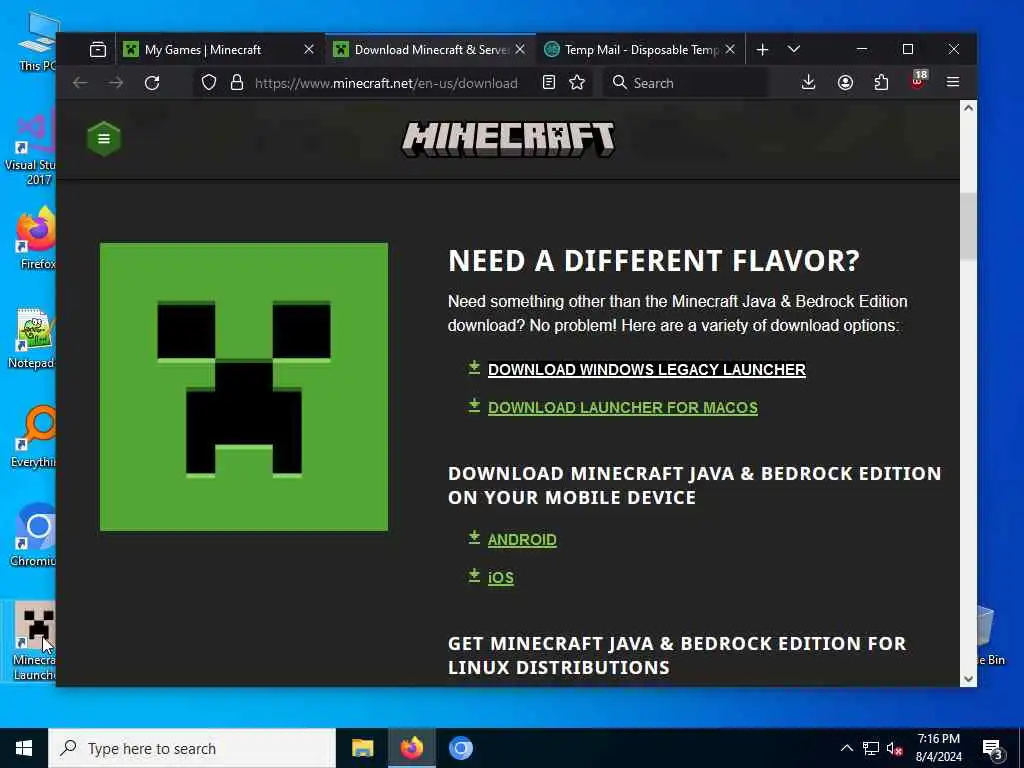Toggle Firefox reader view

(x=549, y=83)
